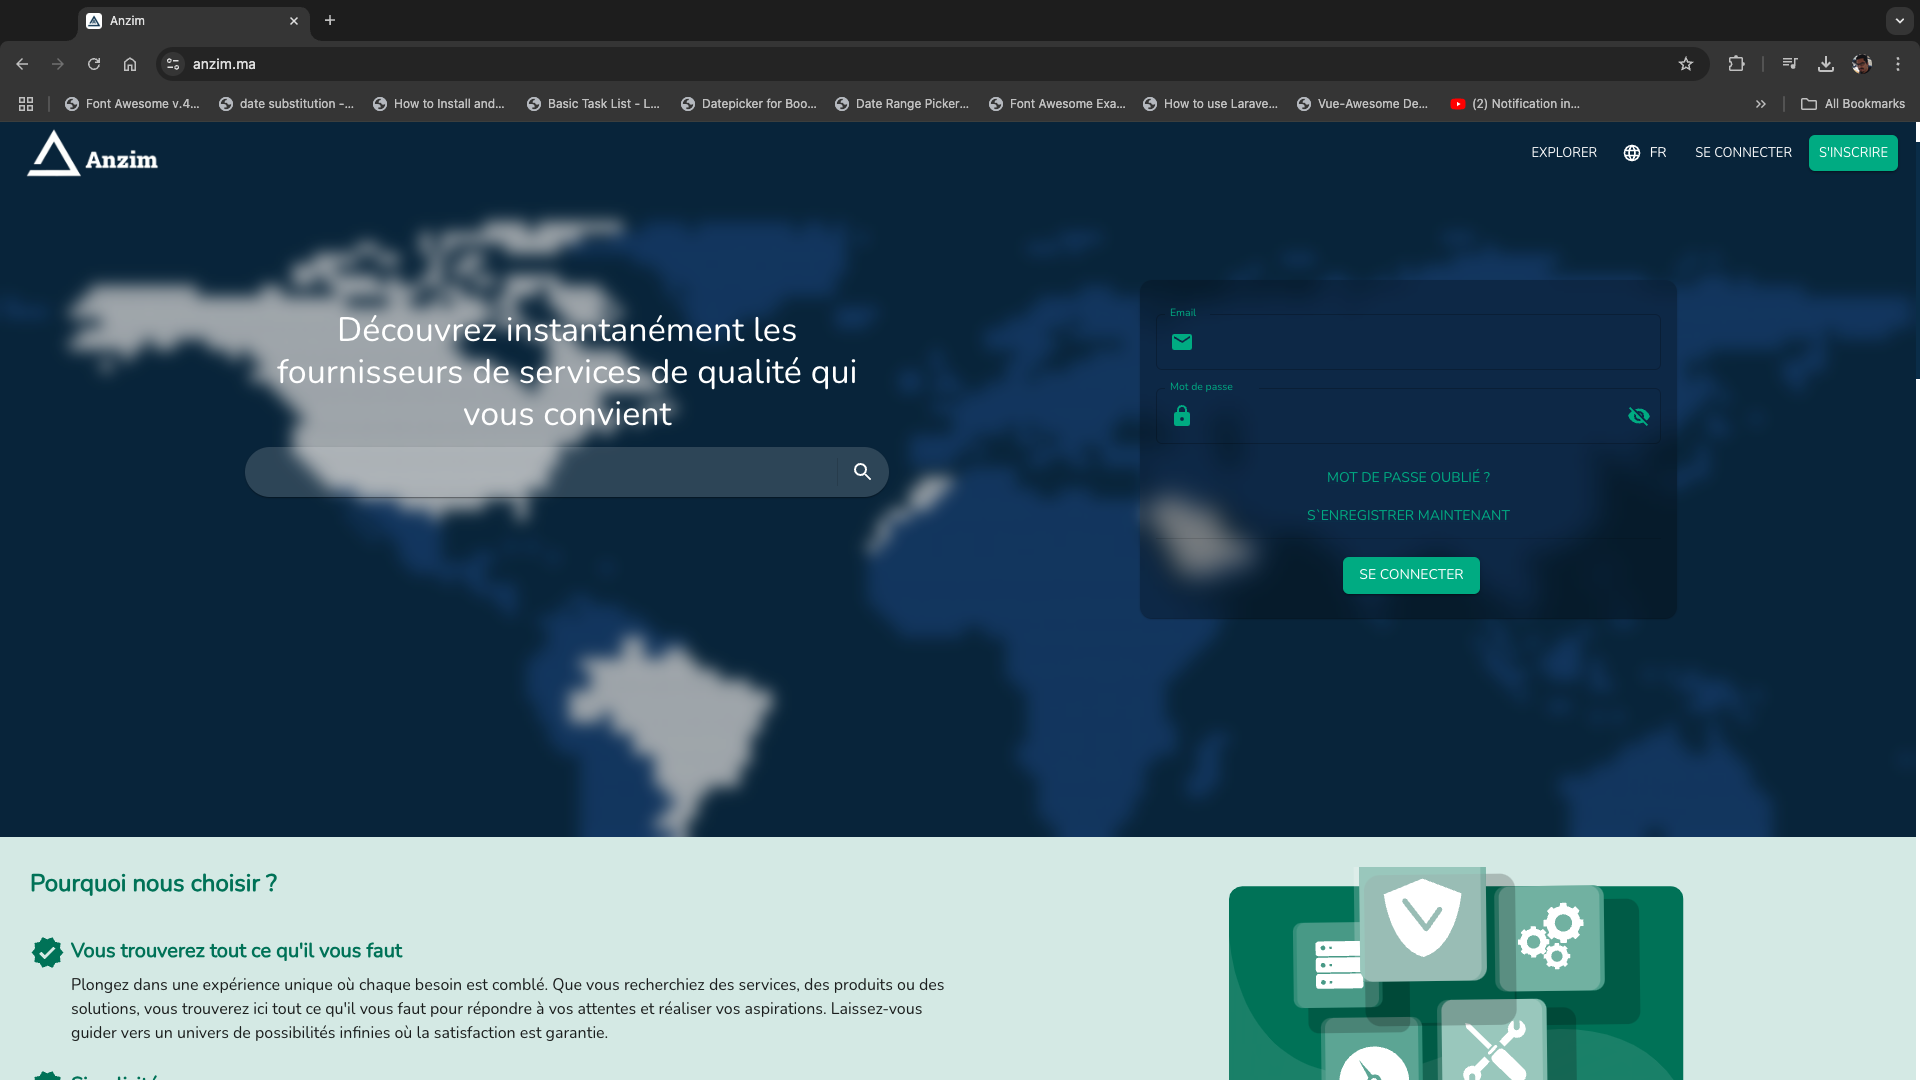Screen dimensions: 1920x1080
Task: Click inside the main search input field
Action: (x=540, y=471)
